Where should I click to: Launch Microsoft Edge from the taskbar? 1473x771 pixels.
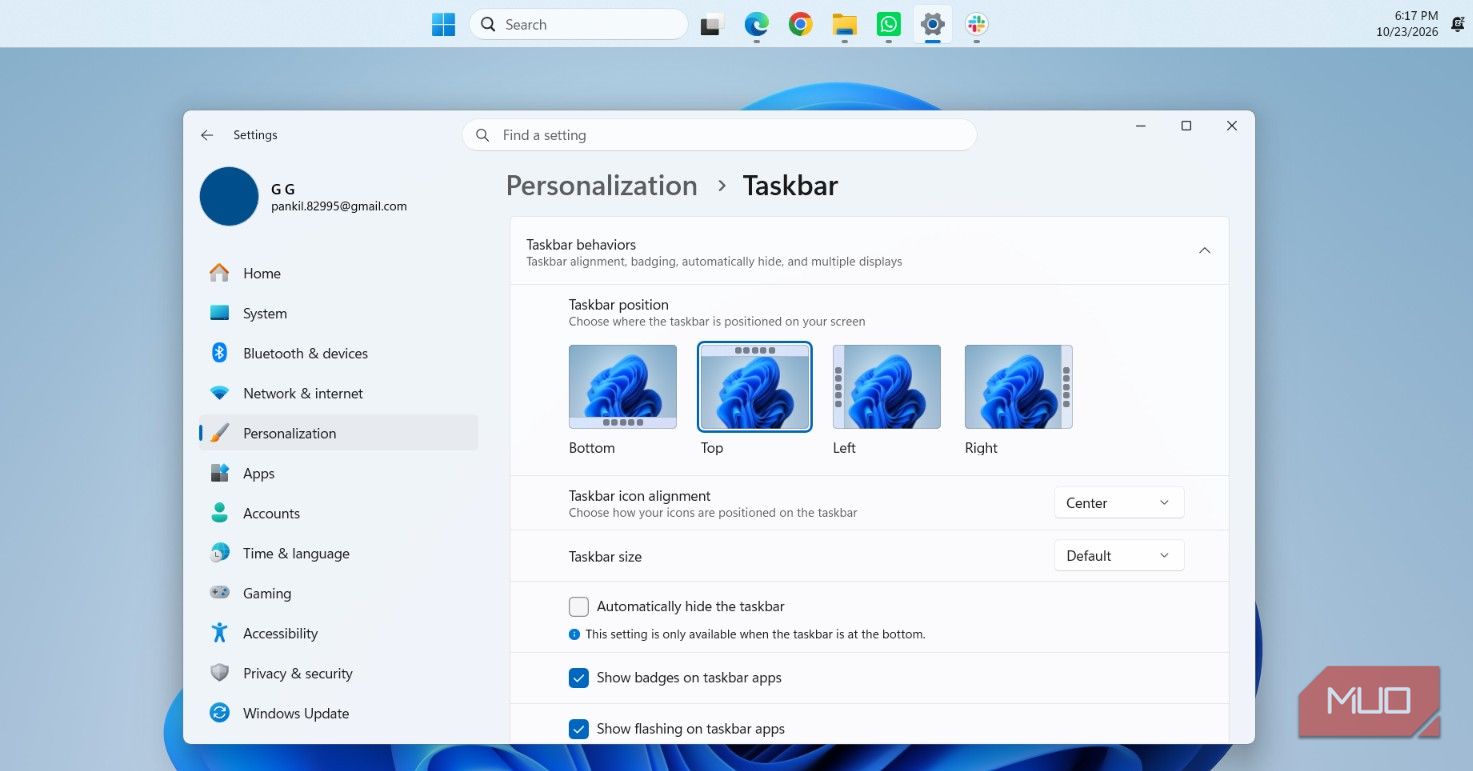coord(756,24)
